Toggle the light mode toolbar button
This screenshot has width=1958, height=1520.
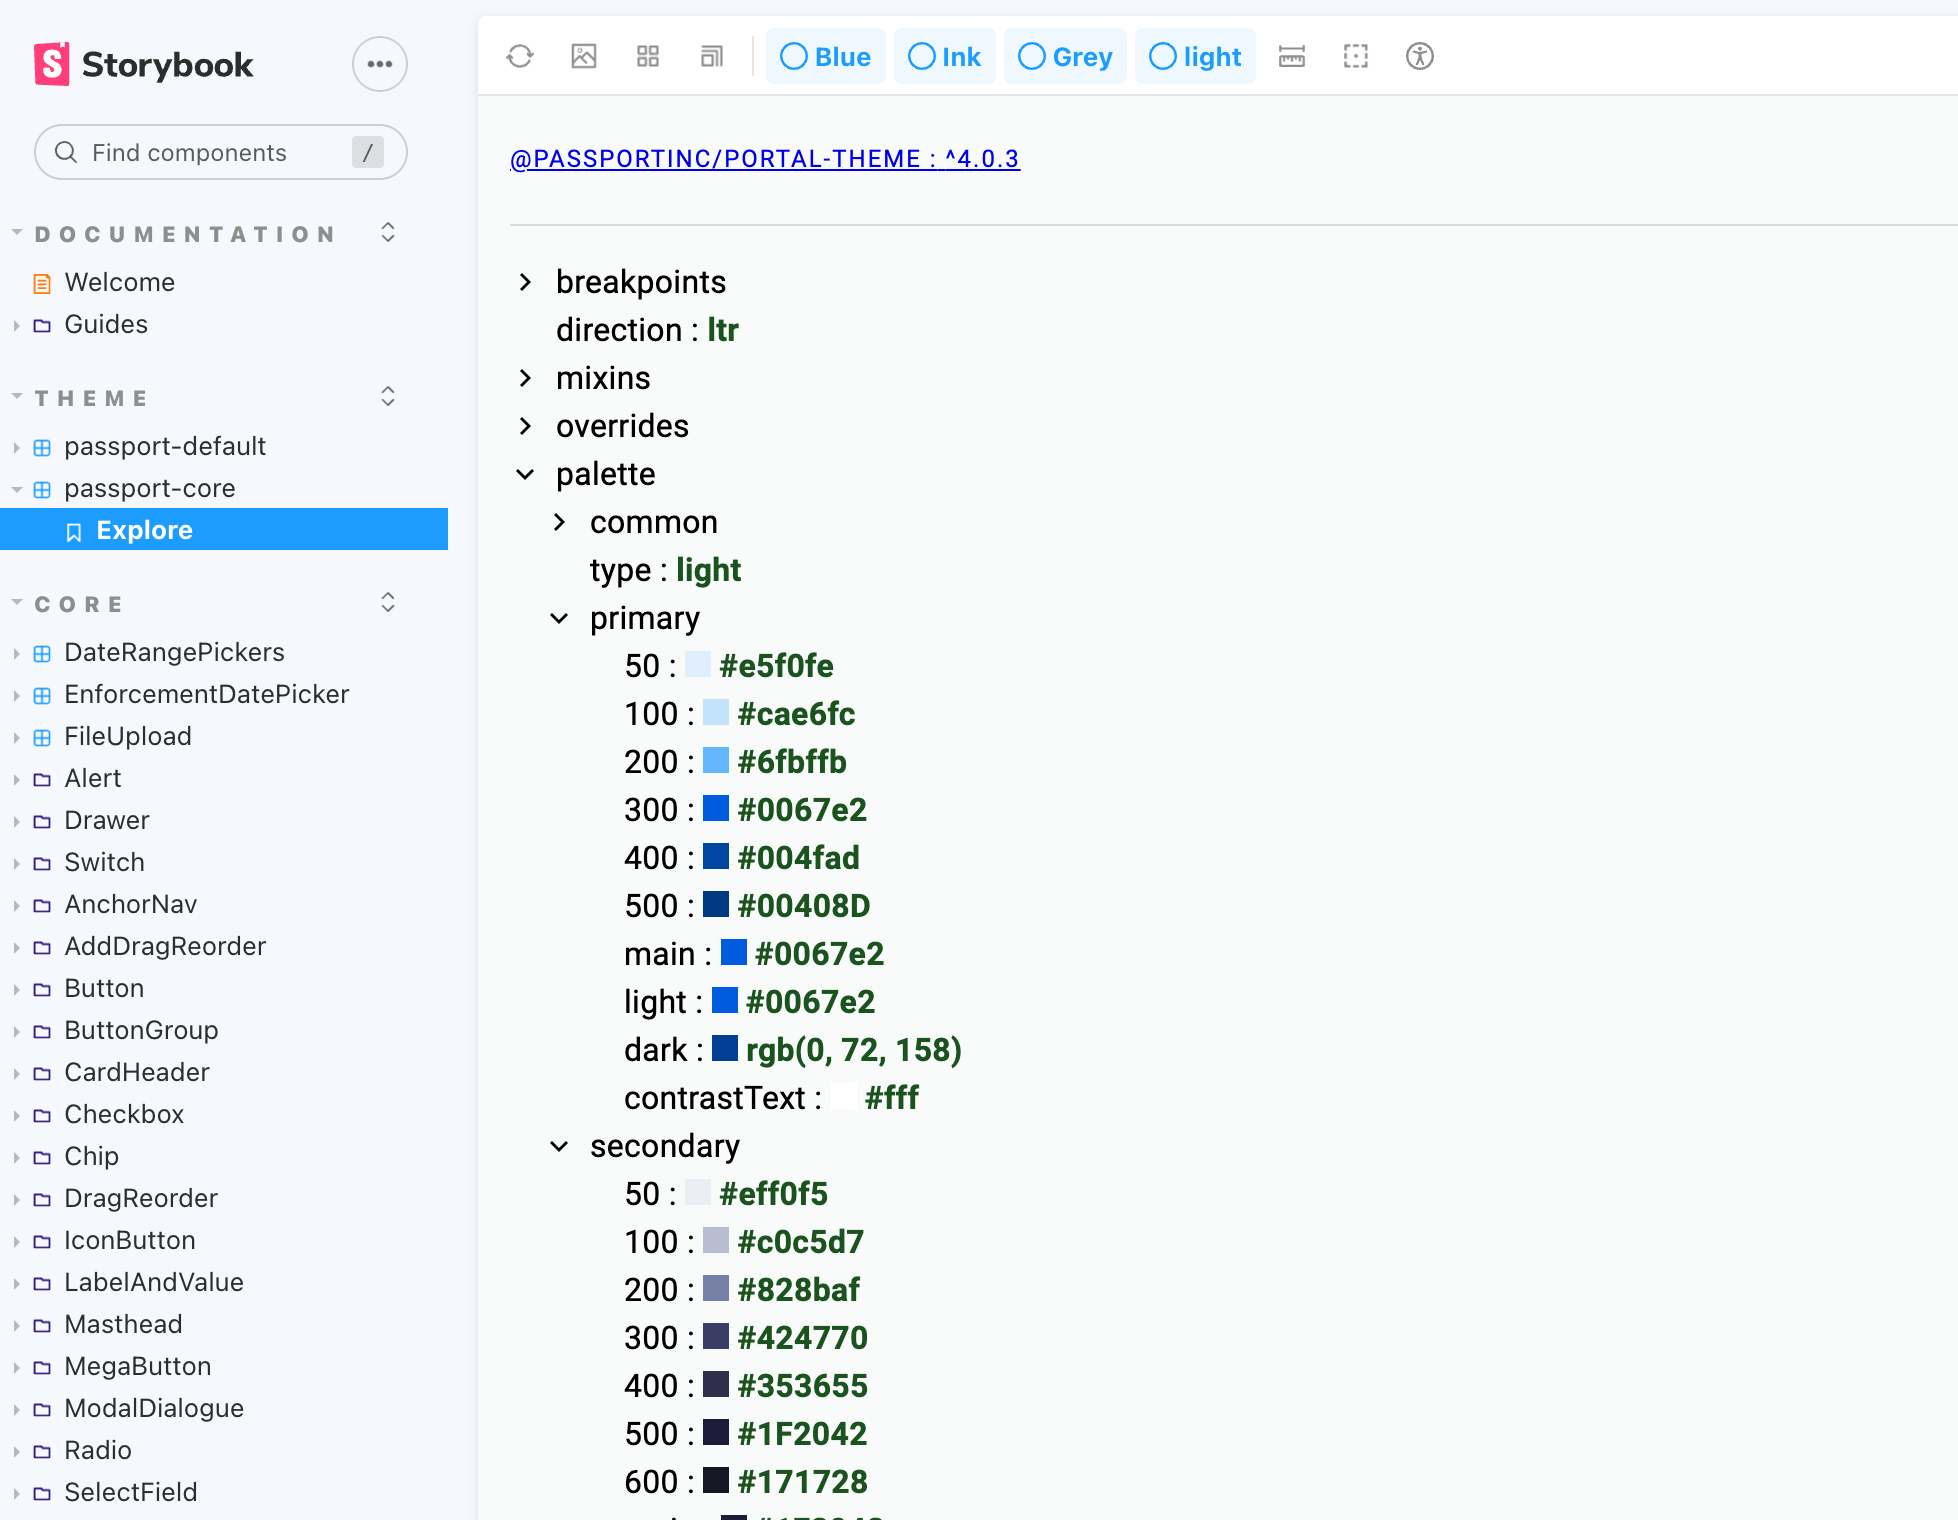pos(1196,56)
